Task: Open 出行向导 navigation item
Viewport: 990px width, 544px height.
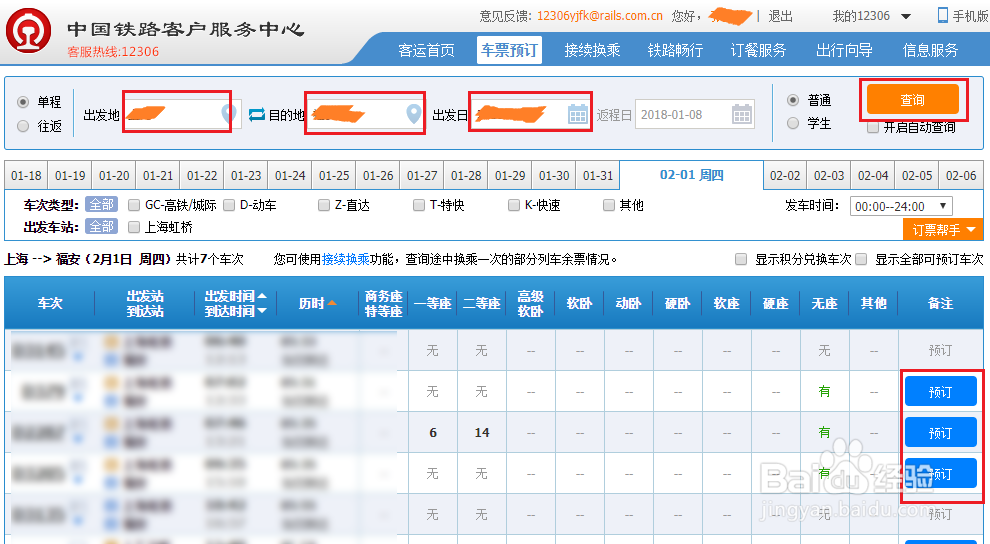Action: pyautogui.click(x=844, y=50)
